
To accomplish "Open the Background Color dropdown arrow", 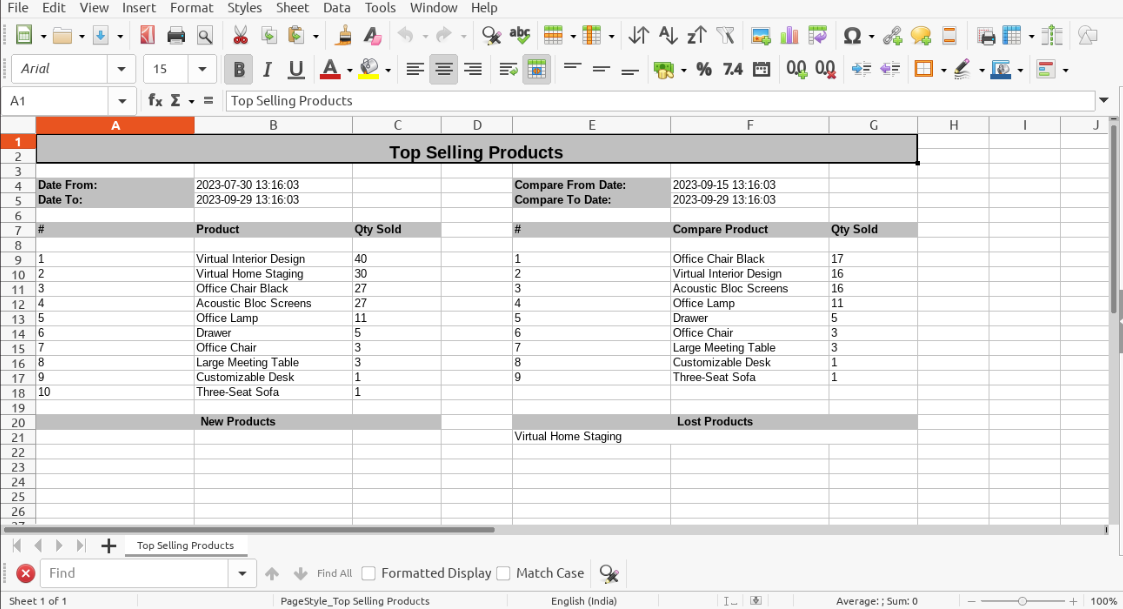I will click(388, 70).
